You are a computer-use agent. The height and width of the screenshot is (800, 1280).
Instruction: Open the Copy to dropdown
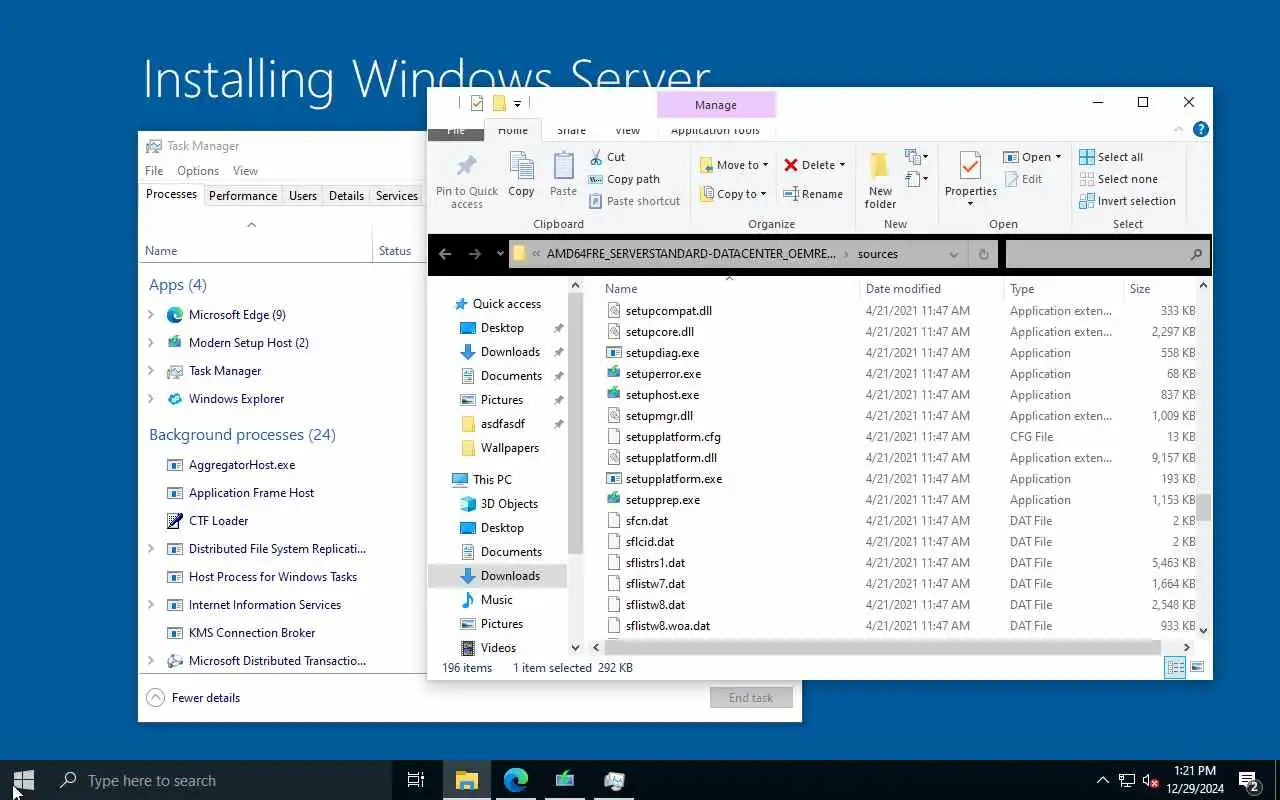tap(733, 194)
